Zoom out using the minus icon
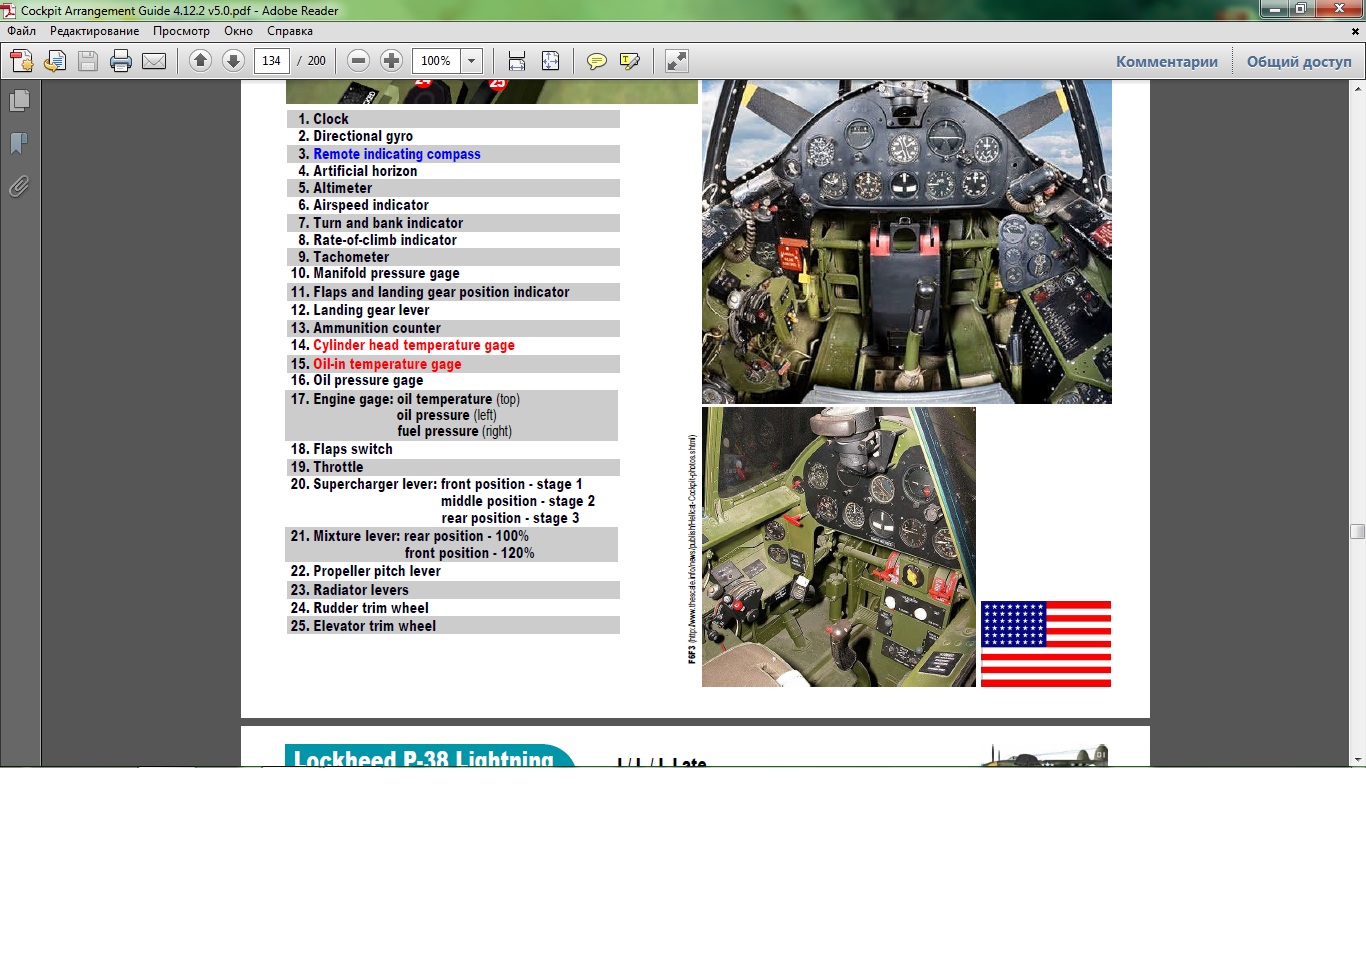The image size is (1366, 974). pos(358,61)
